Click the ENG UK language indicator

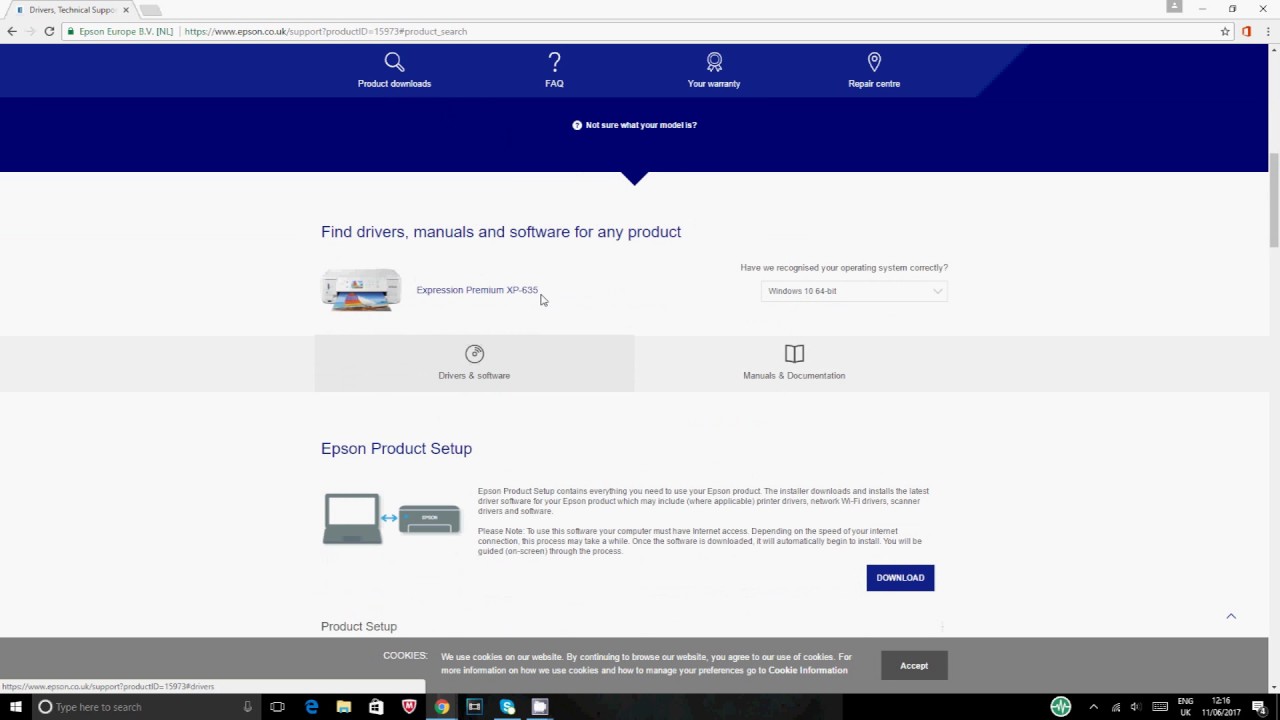1185,707
